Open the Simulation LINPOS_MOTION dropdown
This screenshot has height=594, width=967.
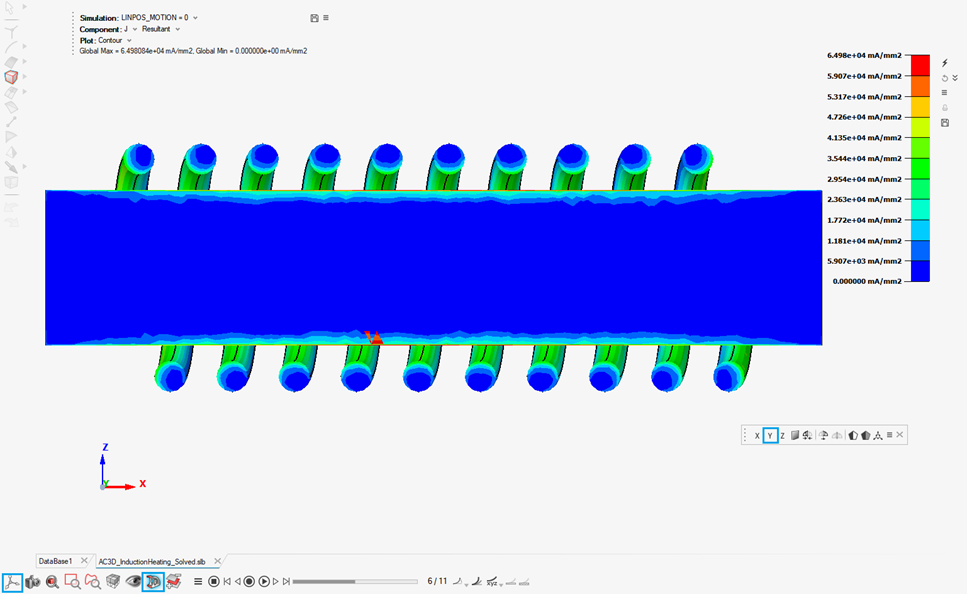[195, 18]
